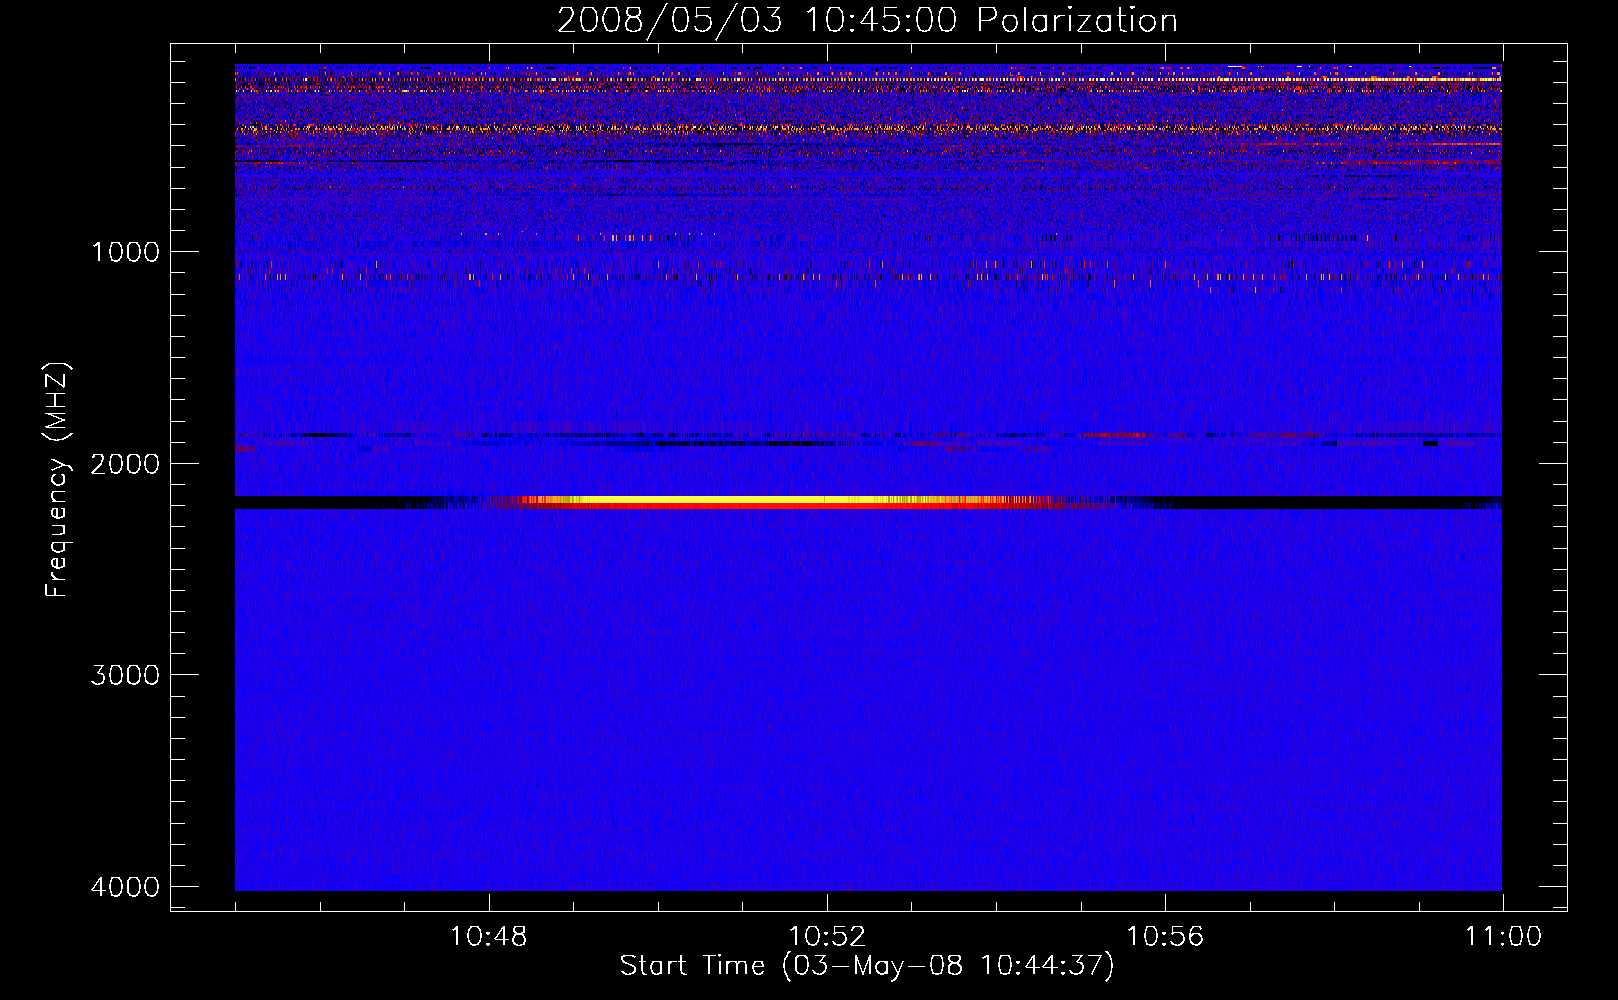Click the 2000 frequency tick label

pos(125,464)
